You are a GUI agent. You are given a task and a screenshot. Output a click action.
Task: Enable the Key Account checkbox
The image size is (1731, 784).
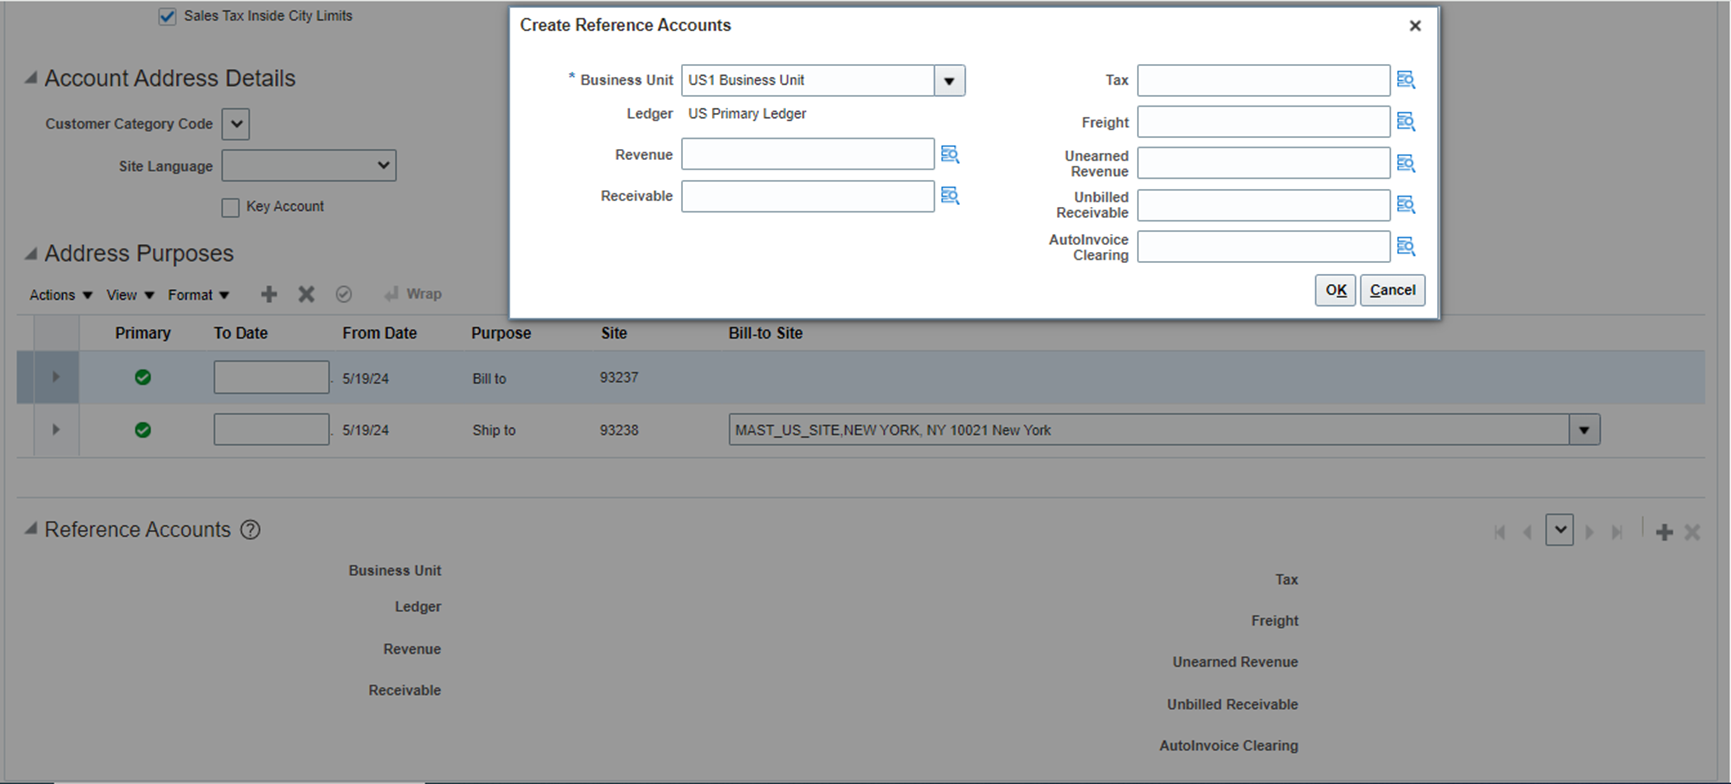tap(231, 207)
